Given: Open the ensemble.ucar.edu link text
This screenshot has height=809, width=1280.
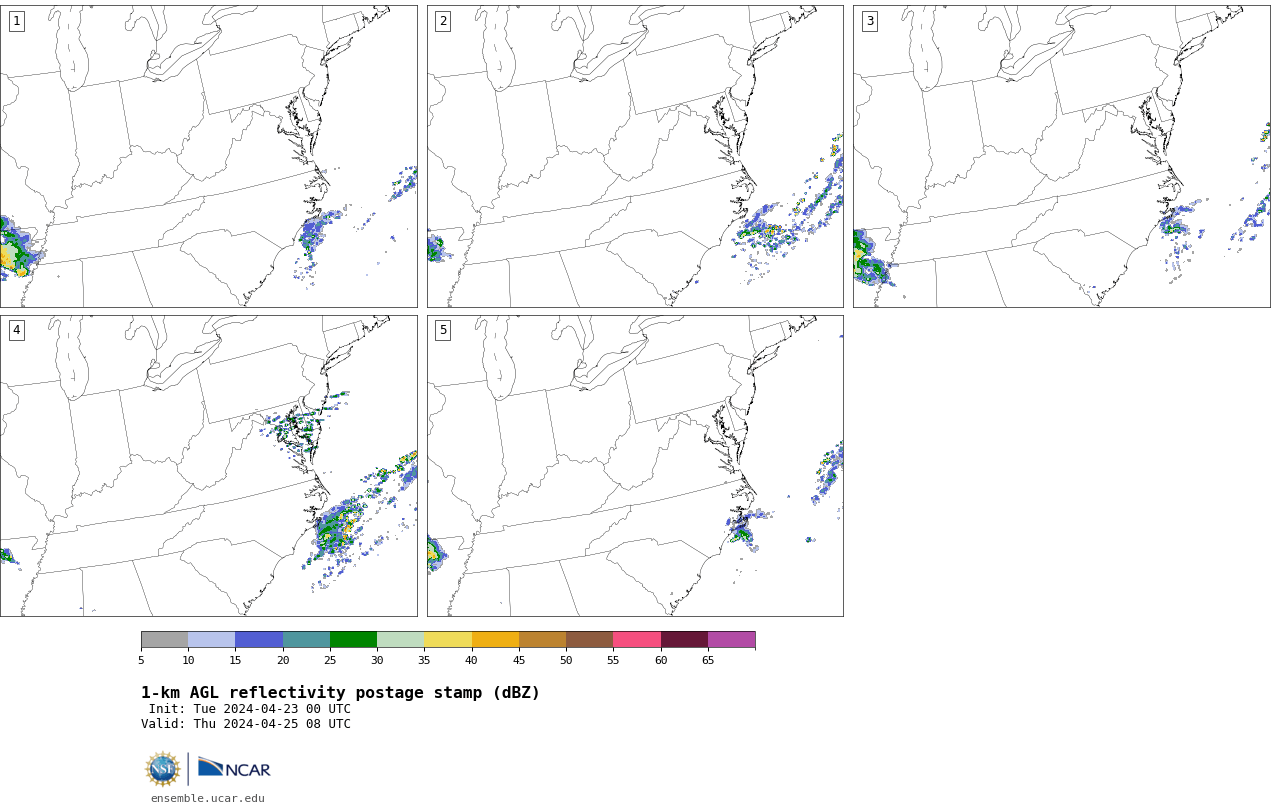Looking at the screenshot, I should (208, 798).
